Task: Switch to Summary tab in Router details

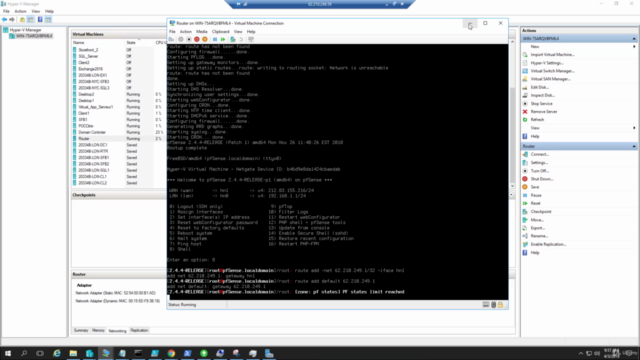Action: (81, 330)
